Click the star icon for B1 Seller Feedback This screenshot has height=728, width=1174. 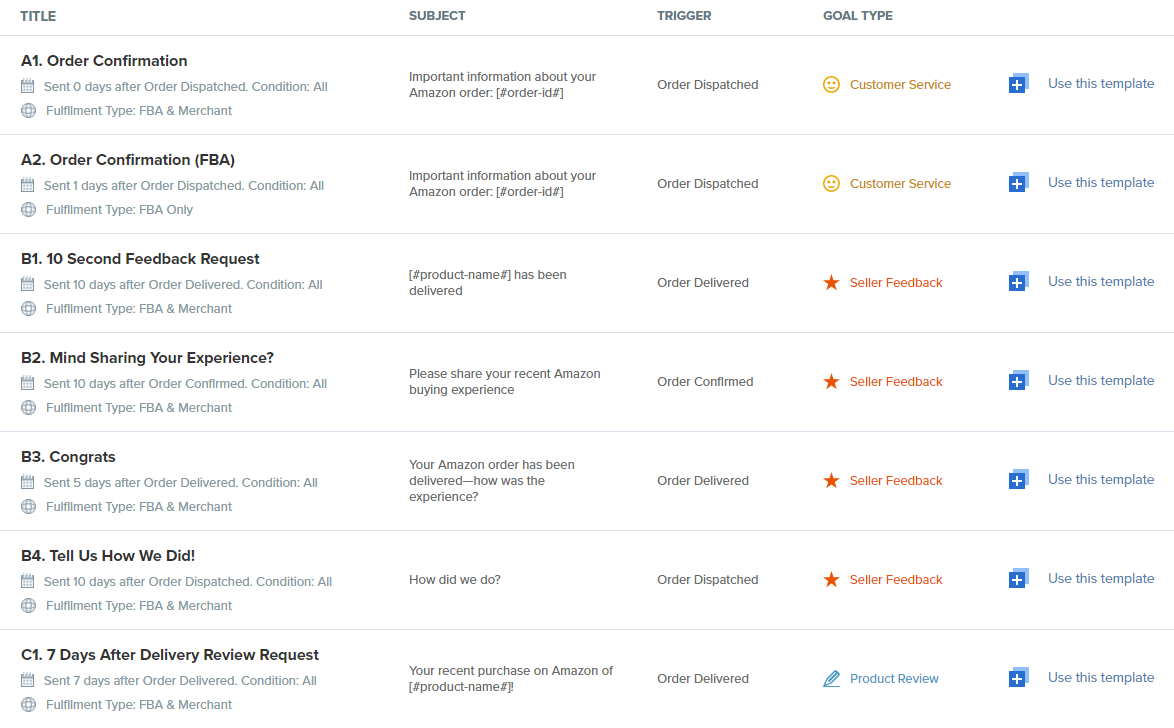831,282
